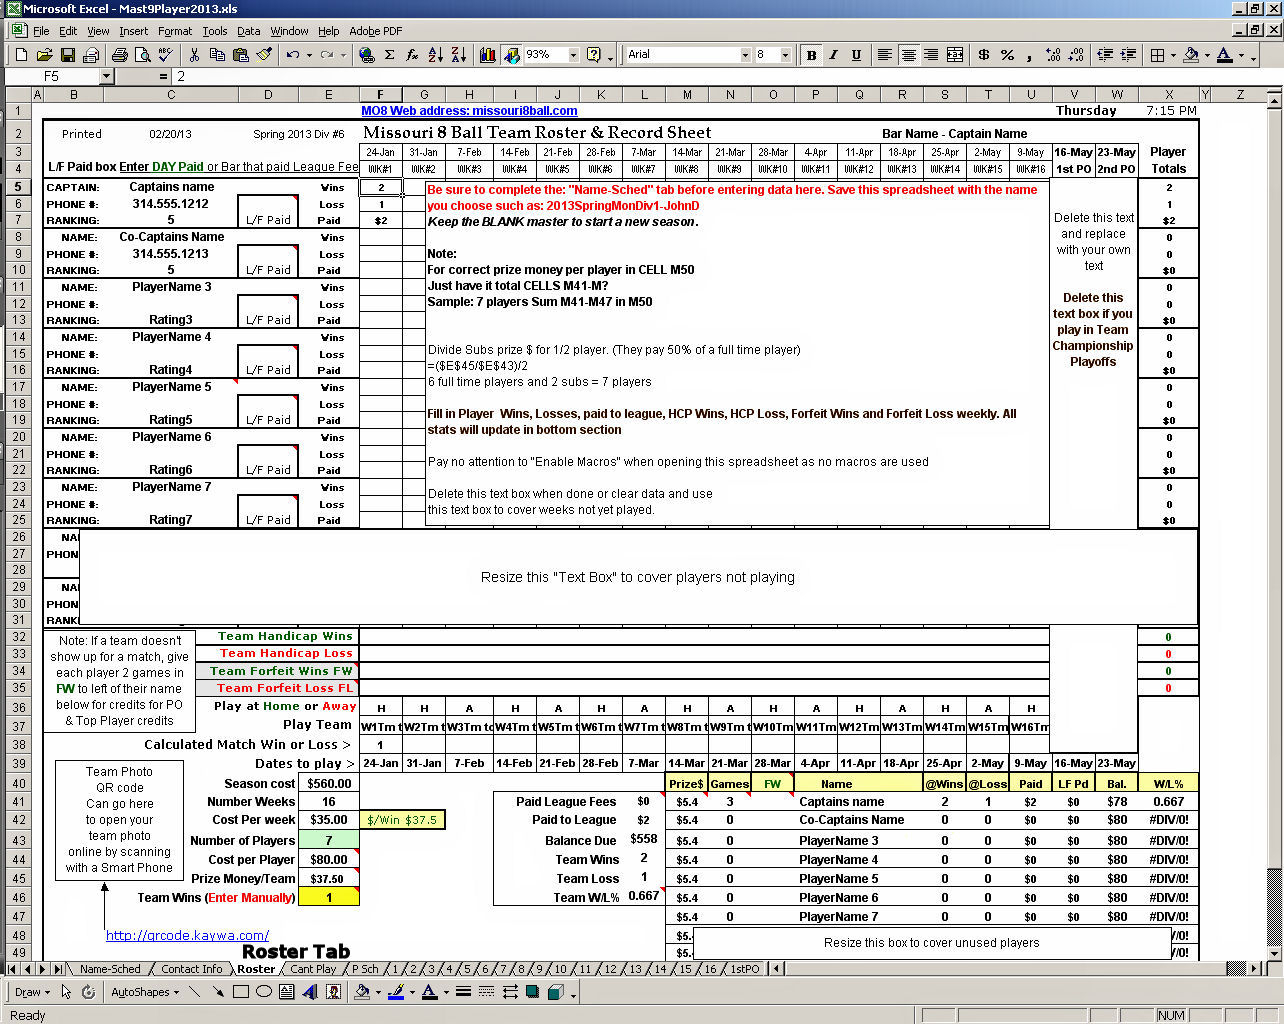
Task: Select the AutoSum icon
Action: point(389,55)
